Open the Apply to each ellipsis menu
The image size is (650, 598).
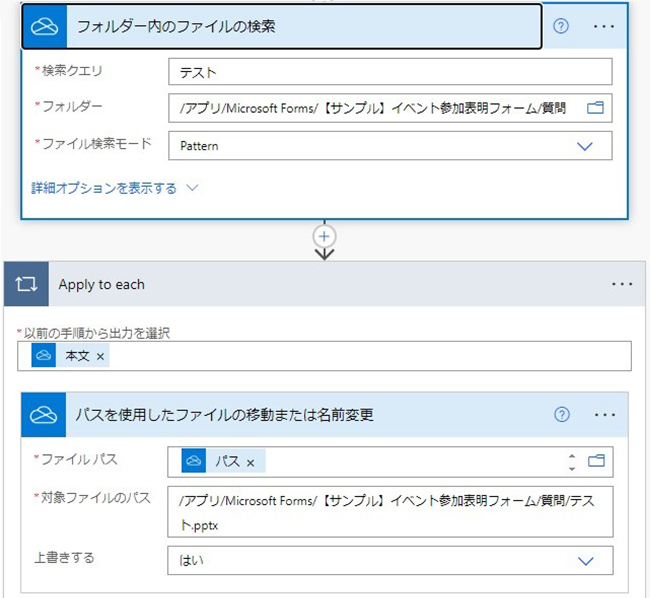pos(622,284)
